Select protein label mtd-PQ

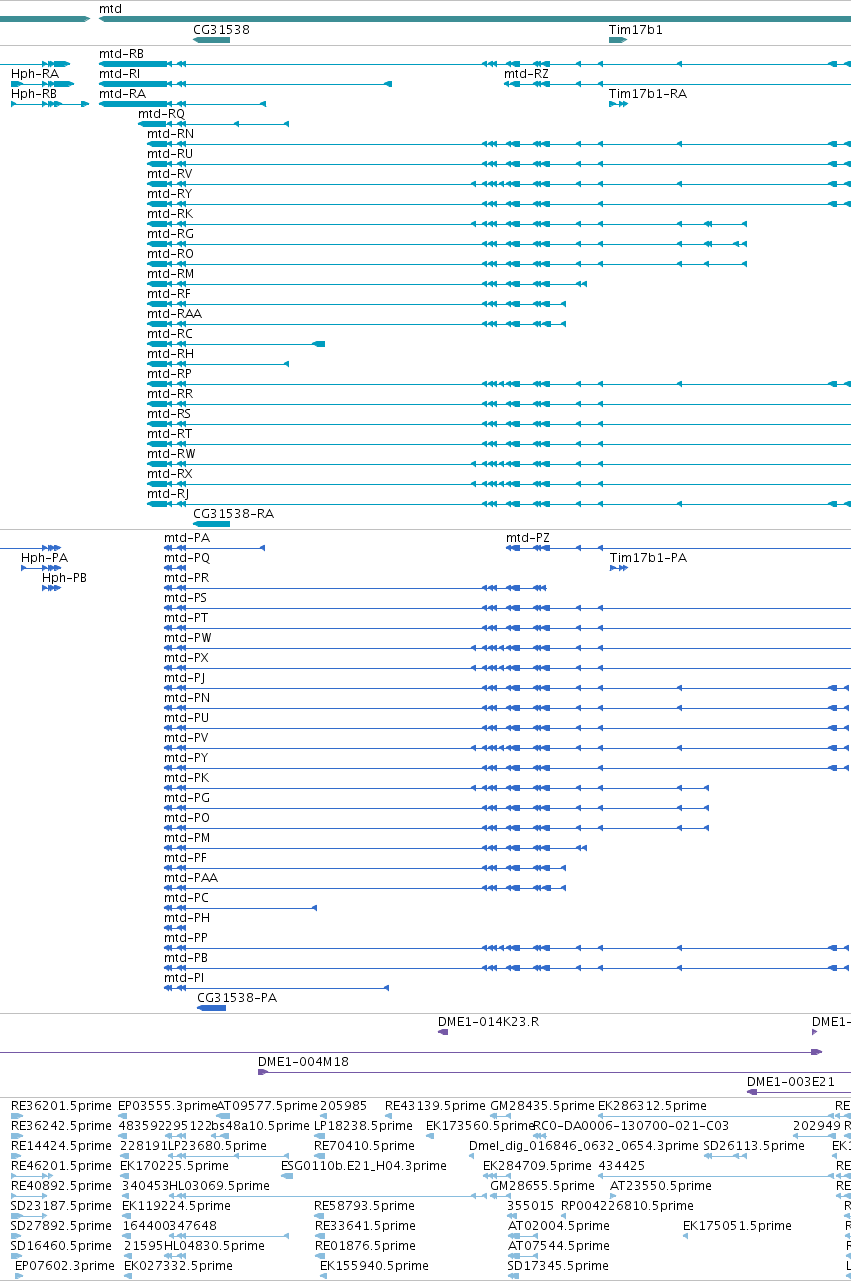[187, 557]
